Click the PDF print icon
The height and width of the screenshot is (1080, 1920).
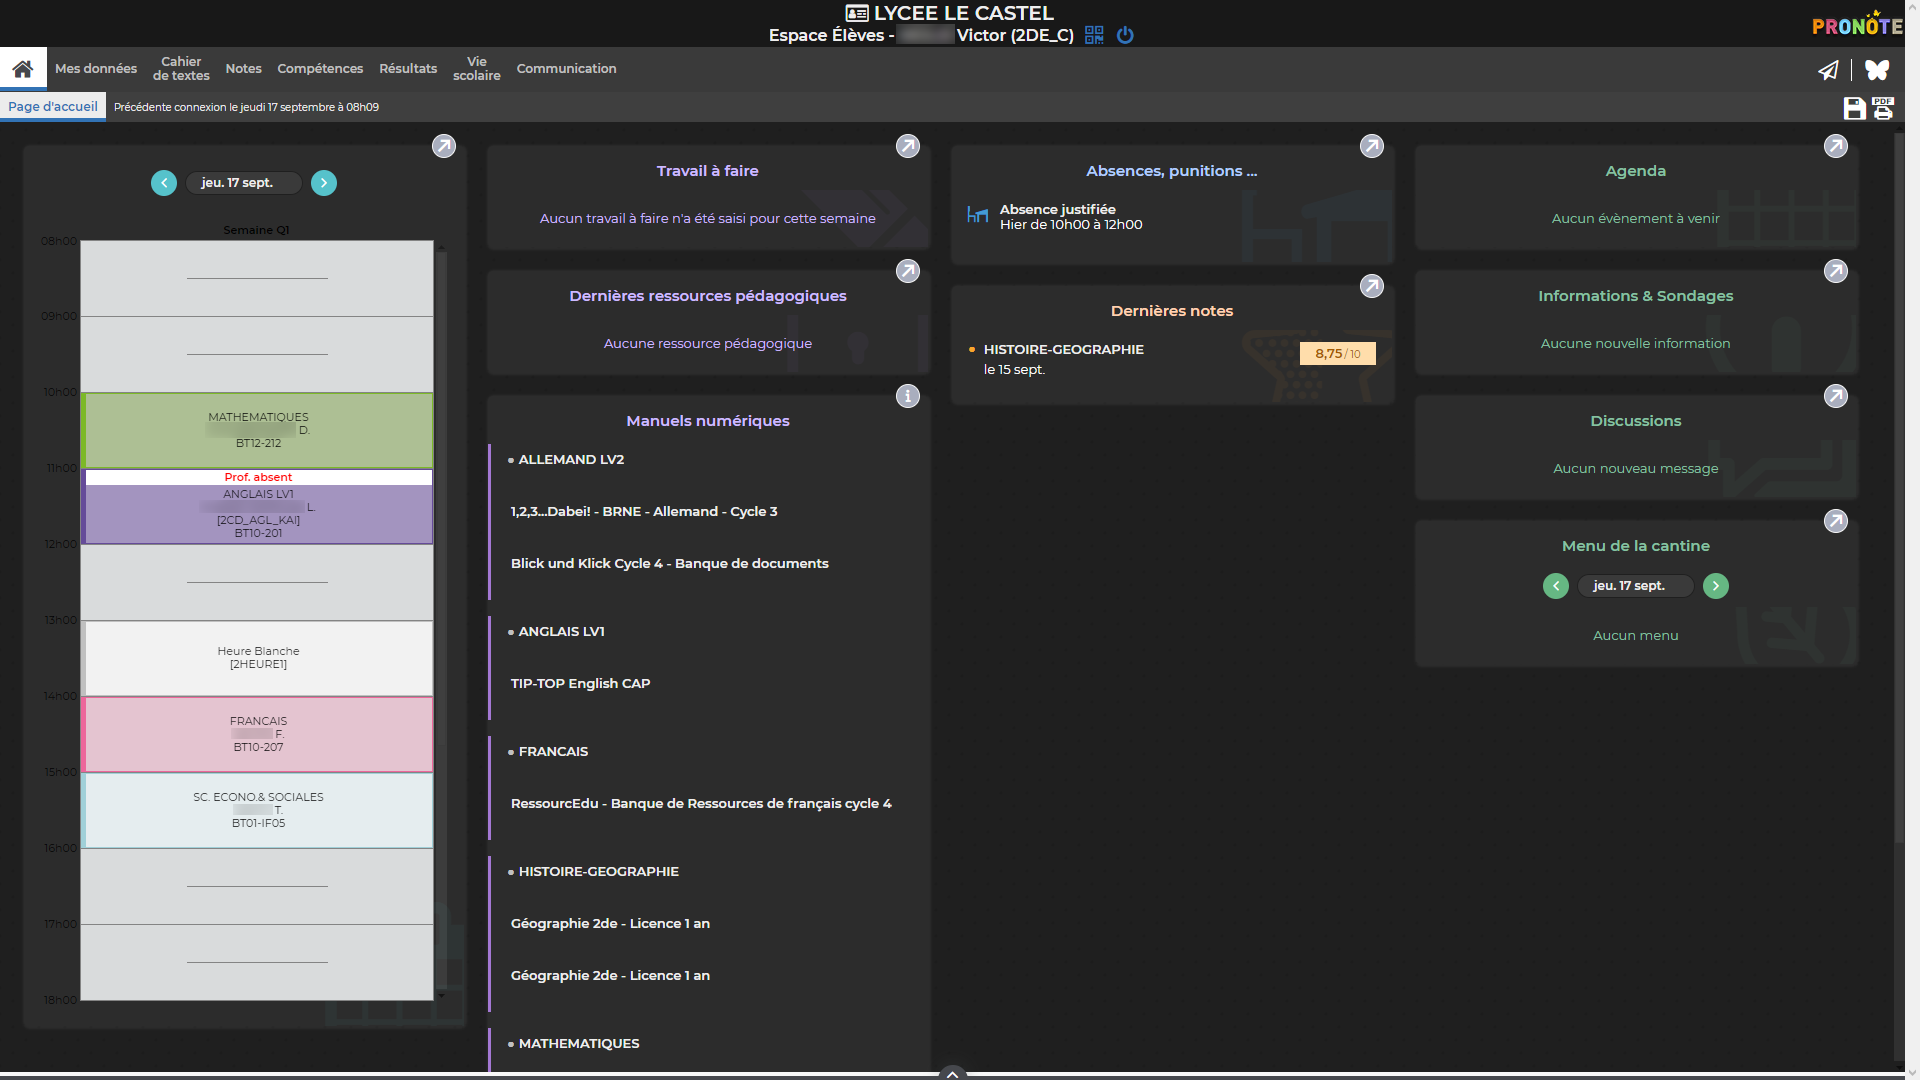[1883, 108]
